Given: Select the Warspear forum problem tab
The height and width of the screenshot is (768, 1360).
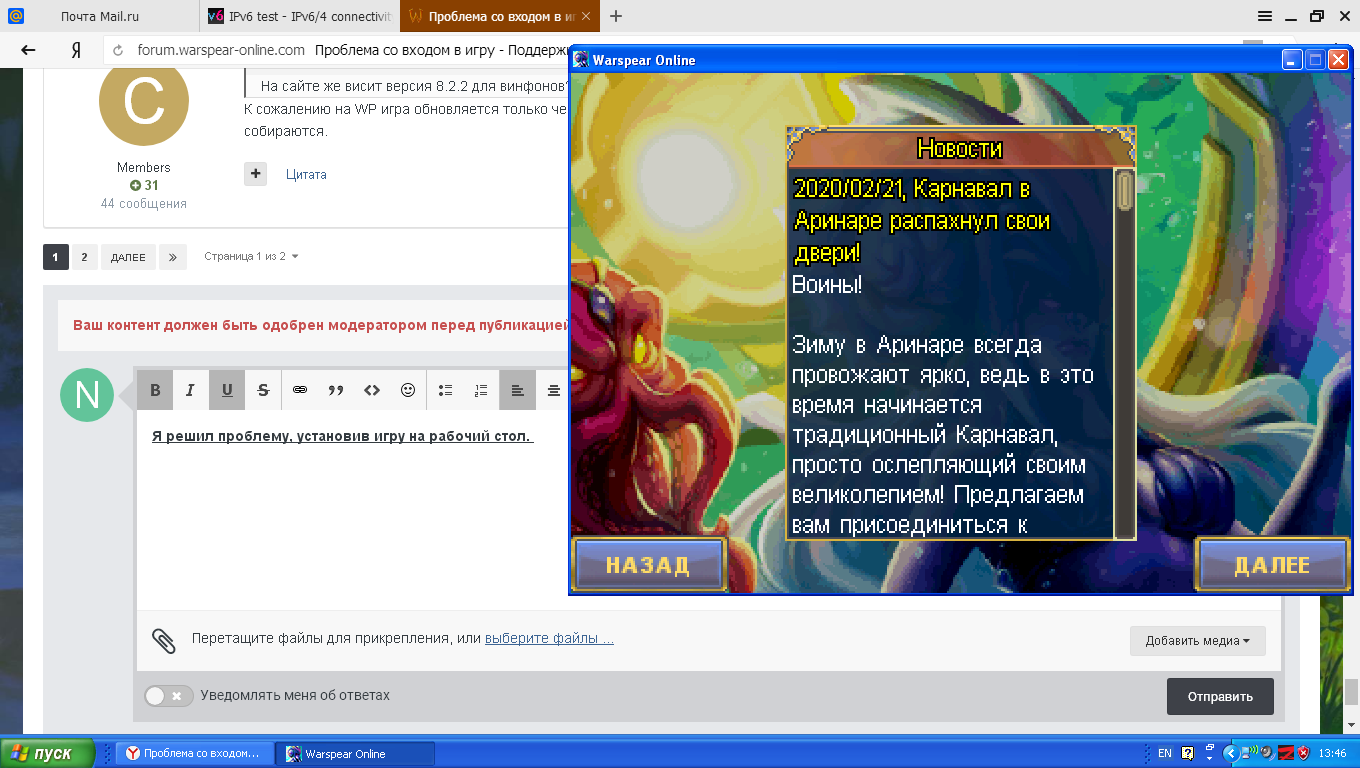Looking at the screenshot, I should click(500, 16).
